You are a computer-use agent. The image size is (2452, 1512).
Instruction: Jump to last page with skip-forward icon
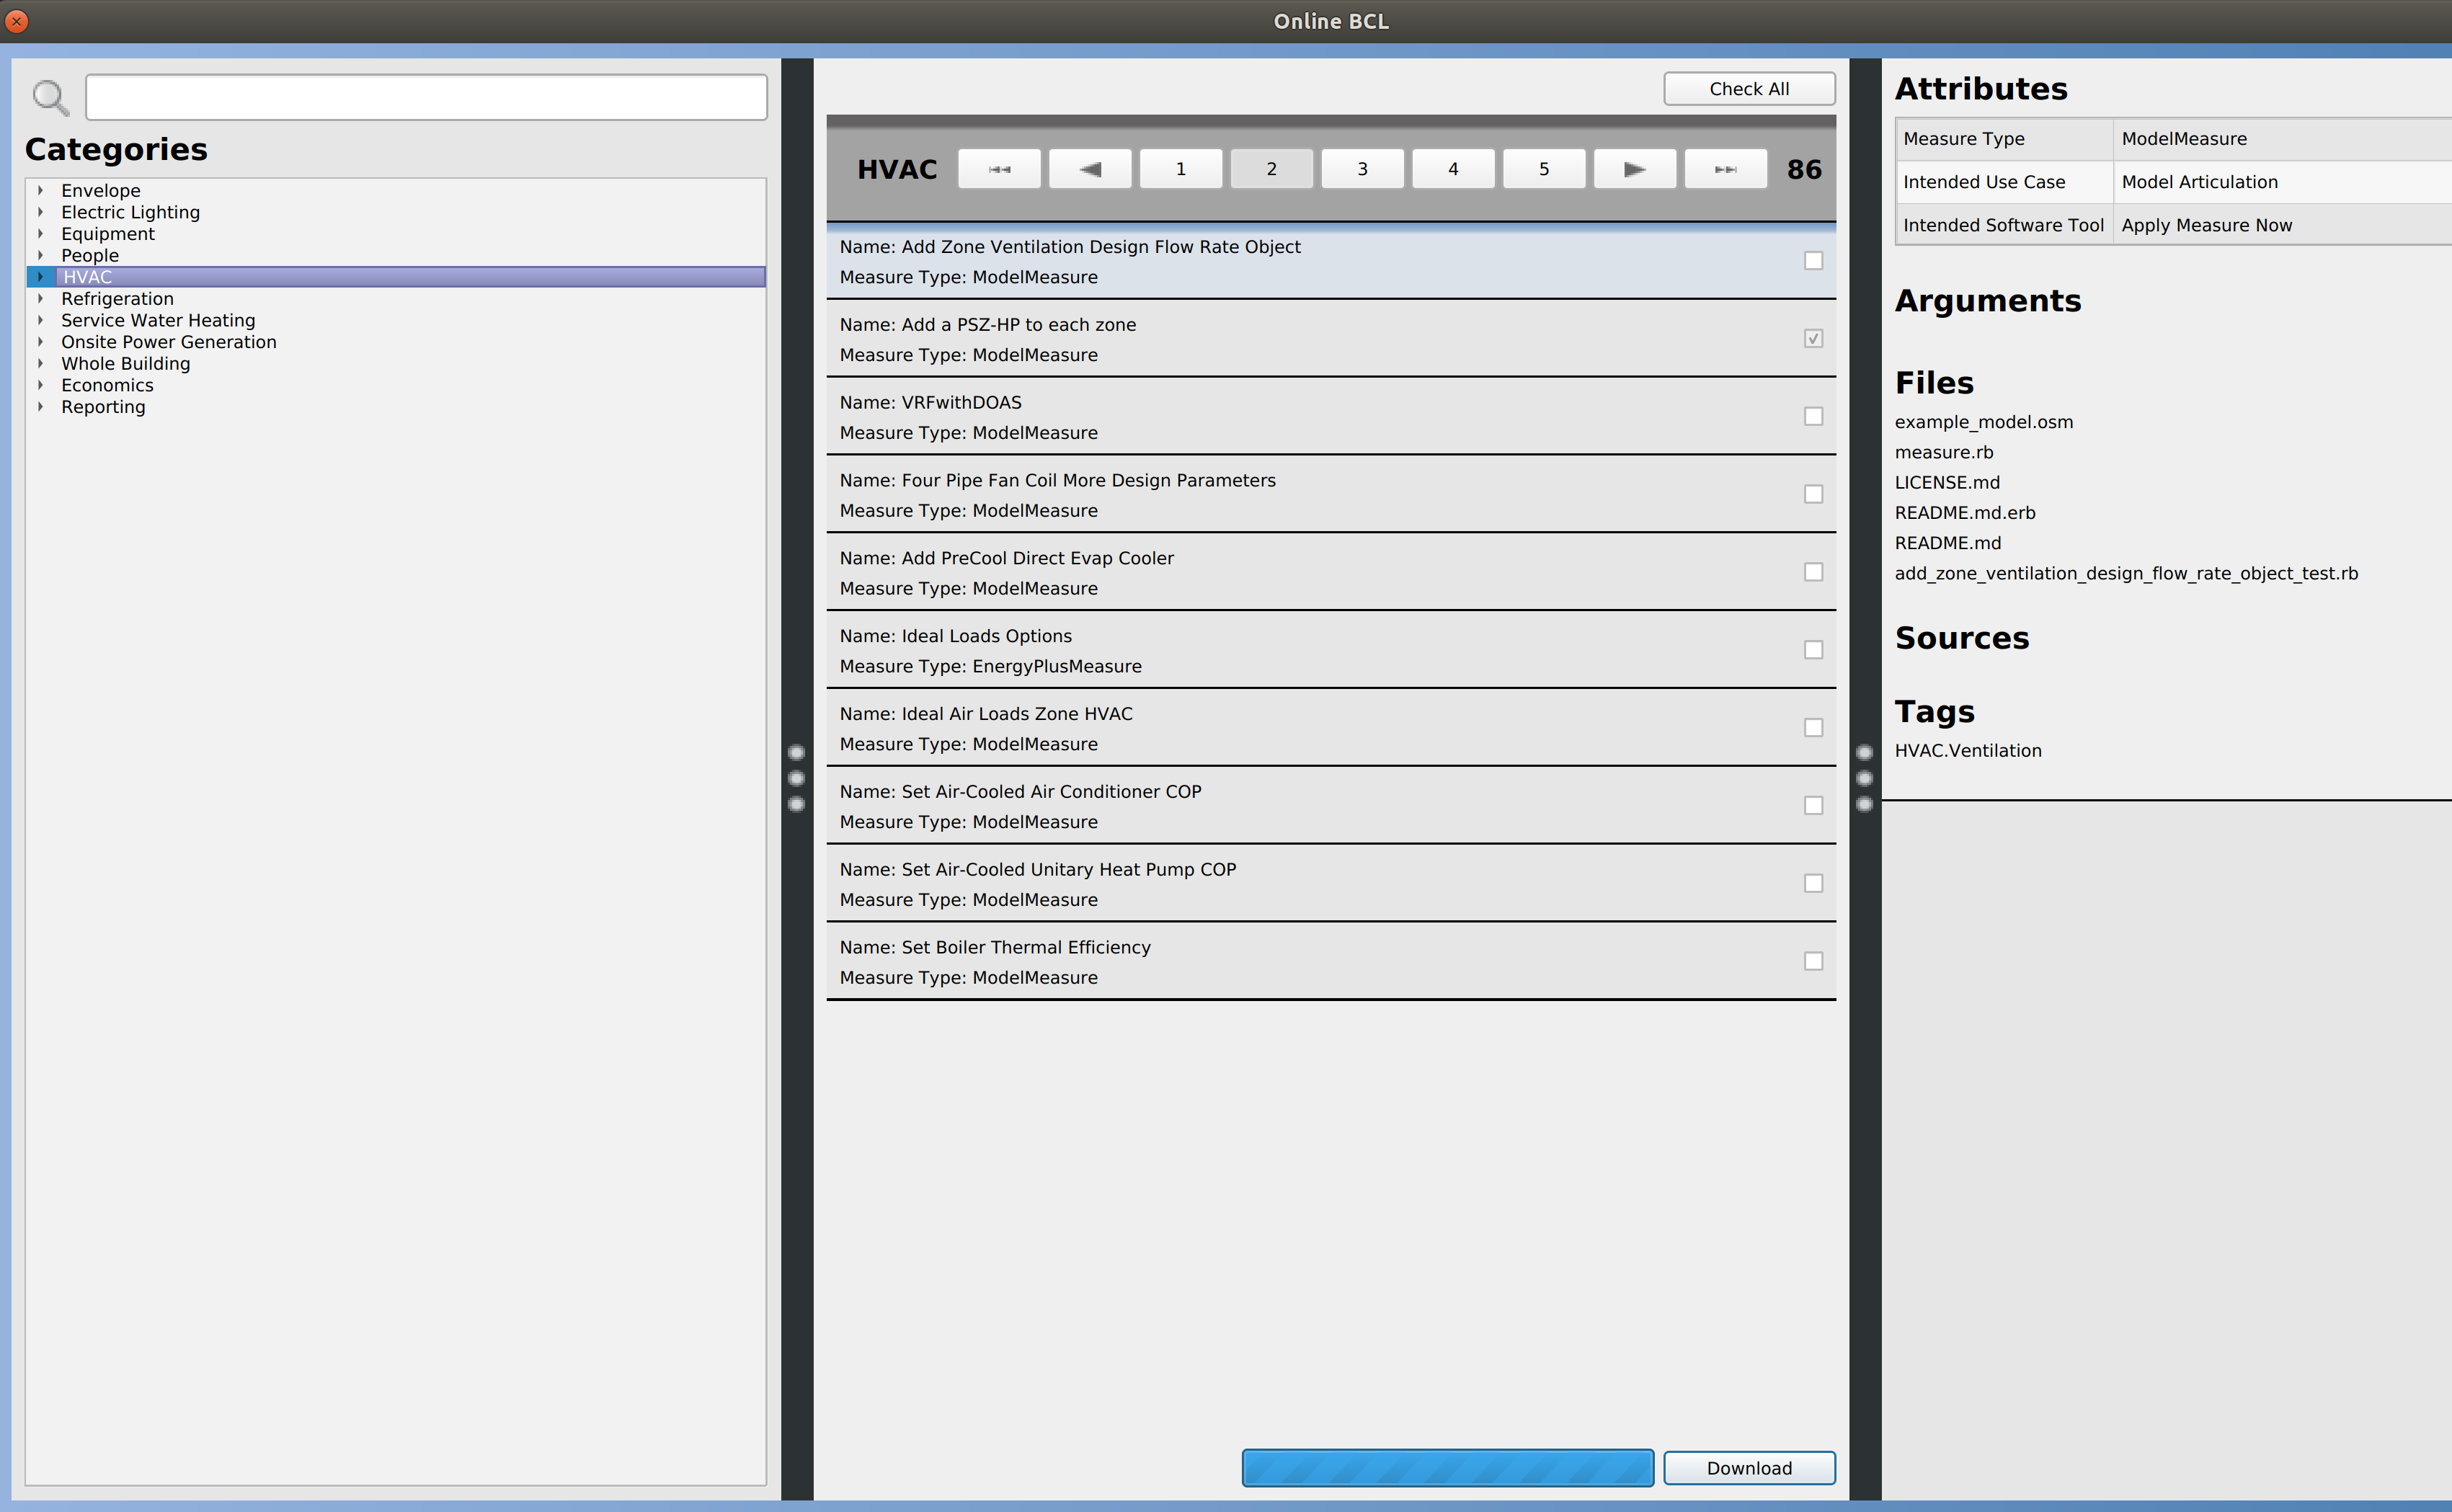click(1726, 168)
